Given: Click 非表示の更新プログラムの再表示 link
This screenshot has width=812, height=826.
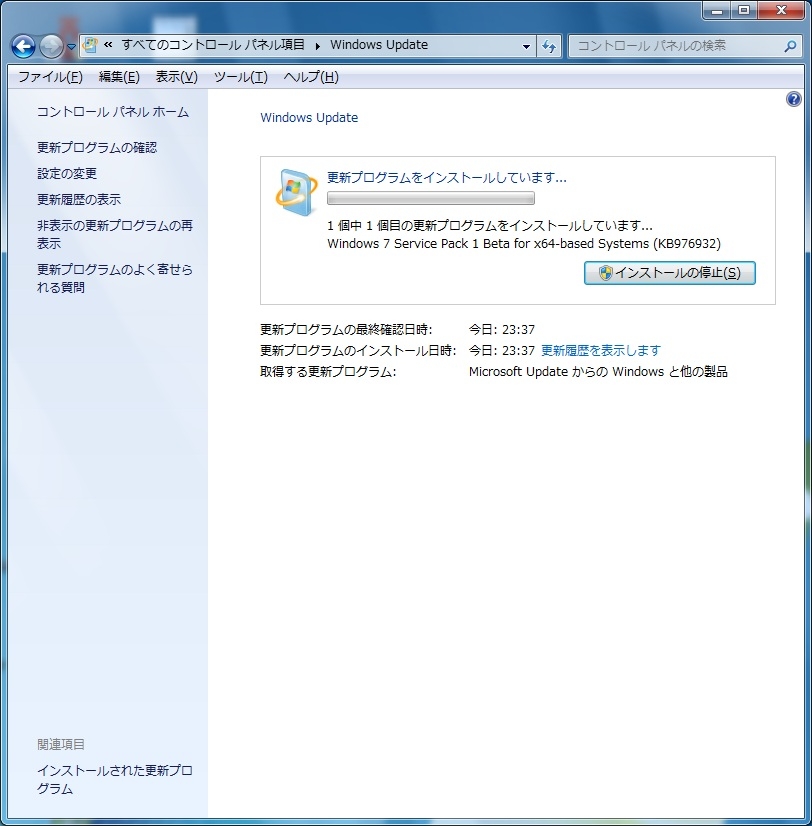Looking at the screenshot, I should coord(115,234).
